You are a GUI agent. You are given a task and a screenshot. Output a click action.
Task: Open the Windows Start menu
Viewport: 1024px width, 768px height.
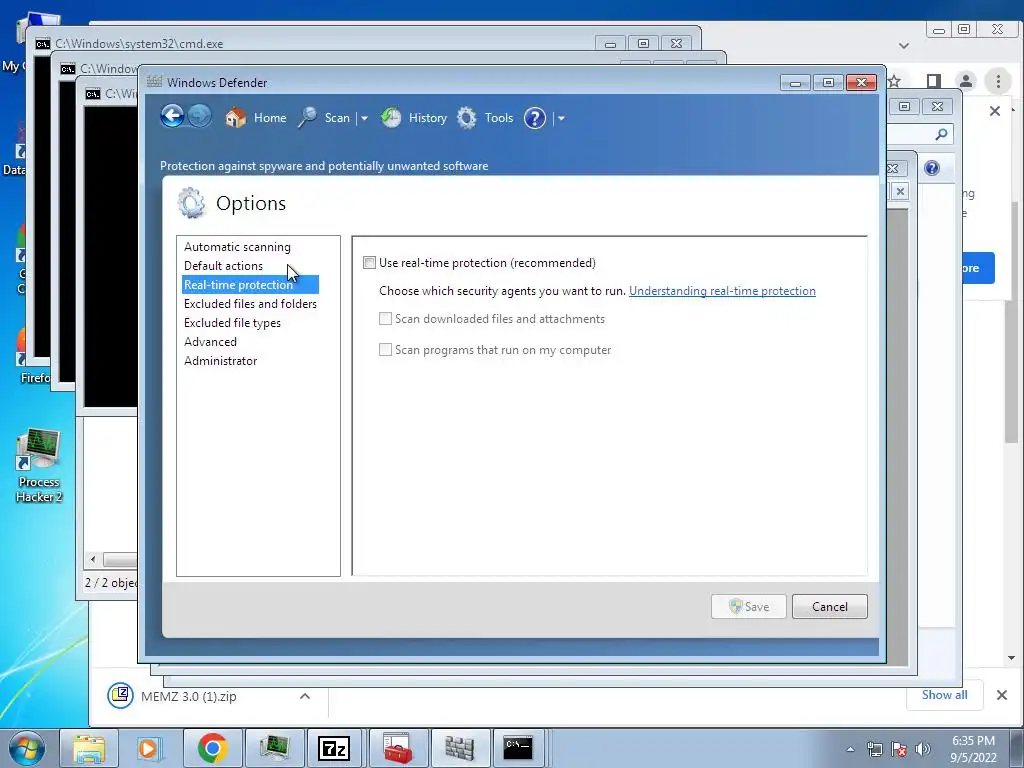27,748
